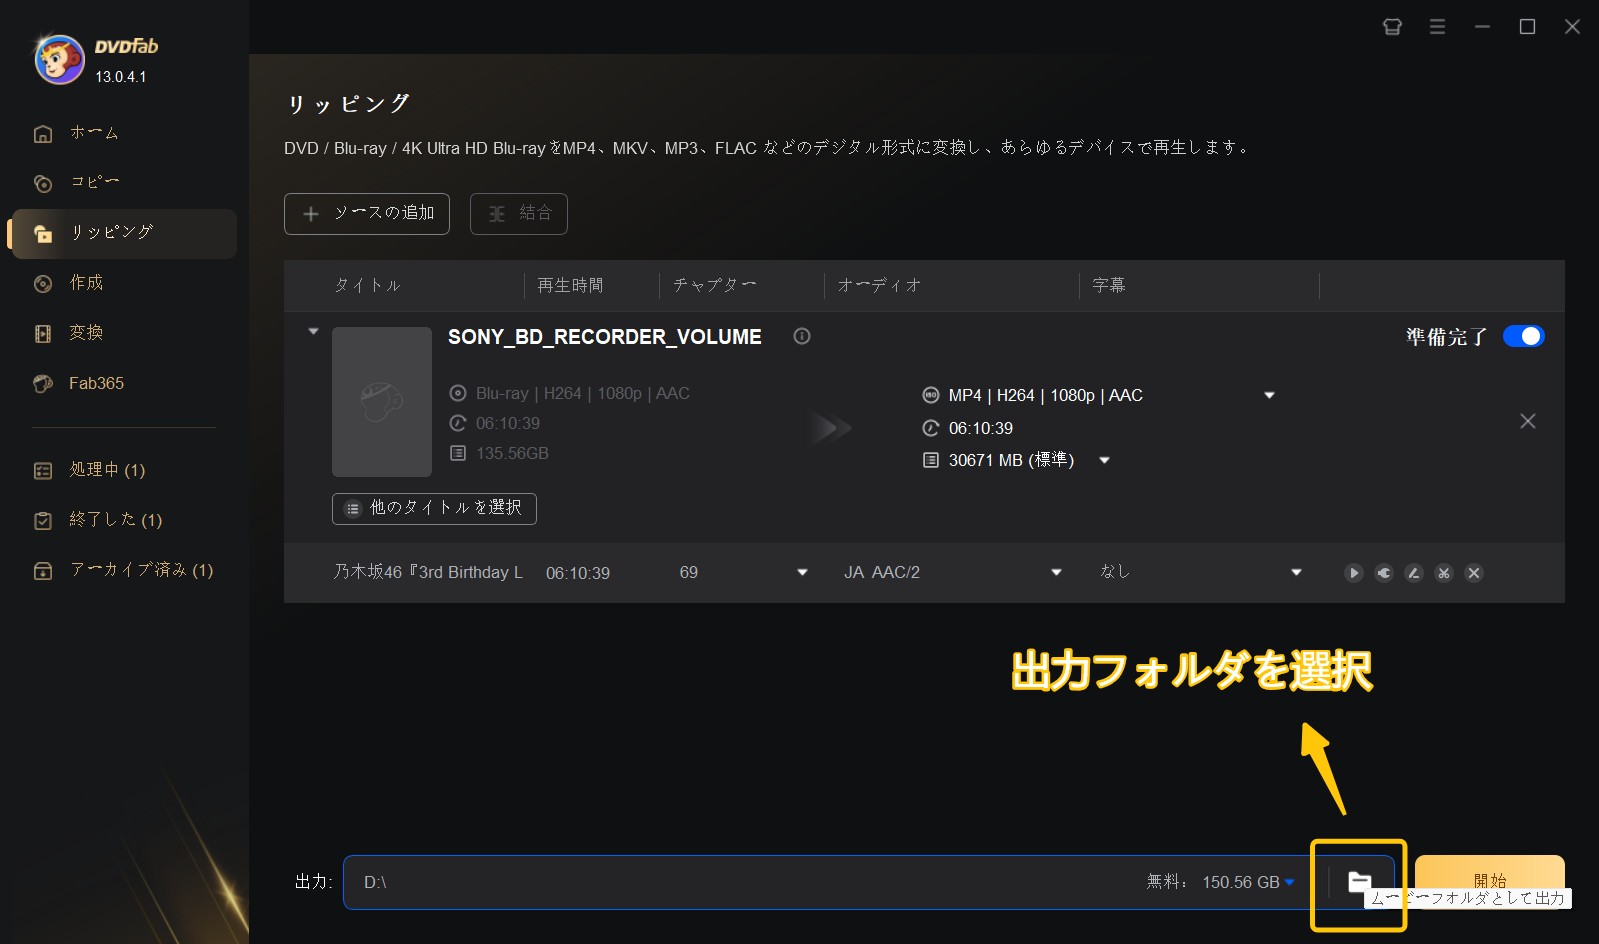Preview the title with play icon

pyautogui.click(x=1353, y=573)
